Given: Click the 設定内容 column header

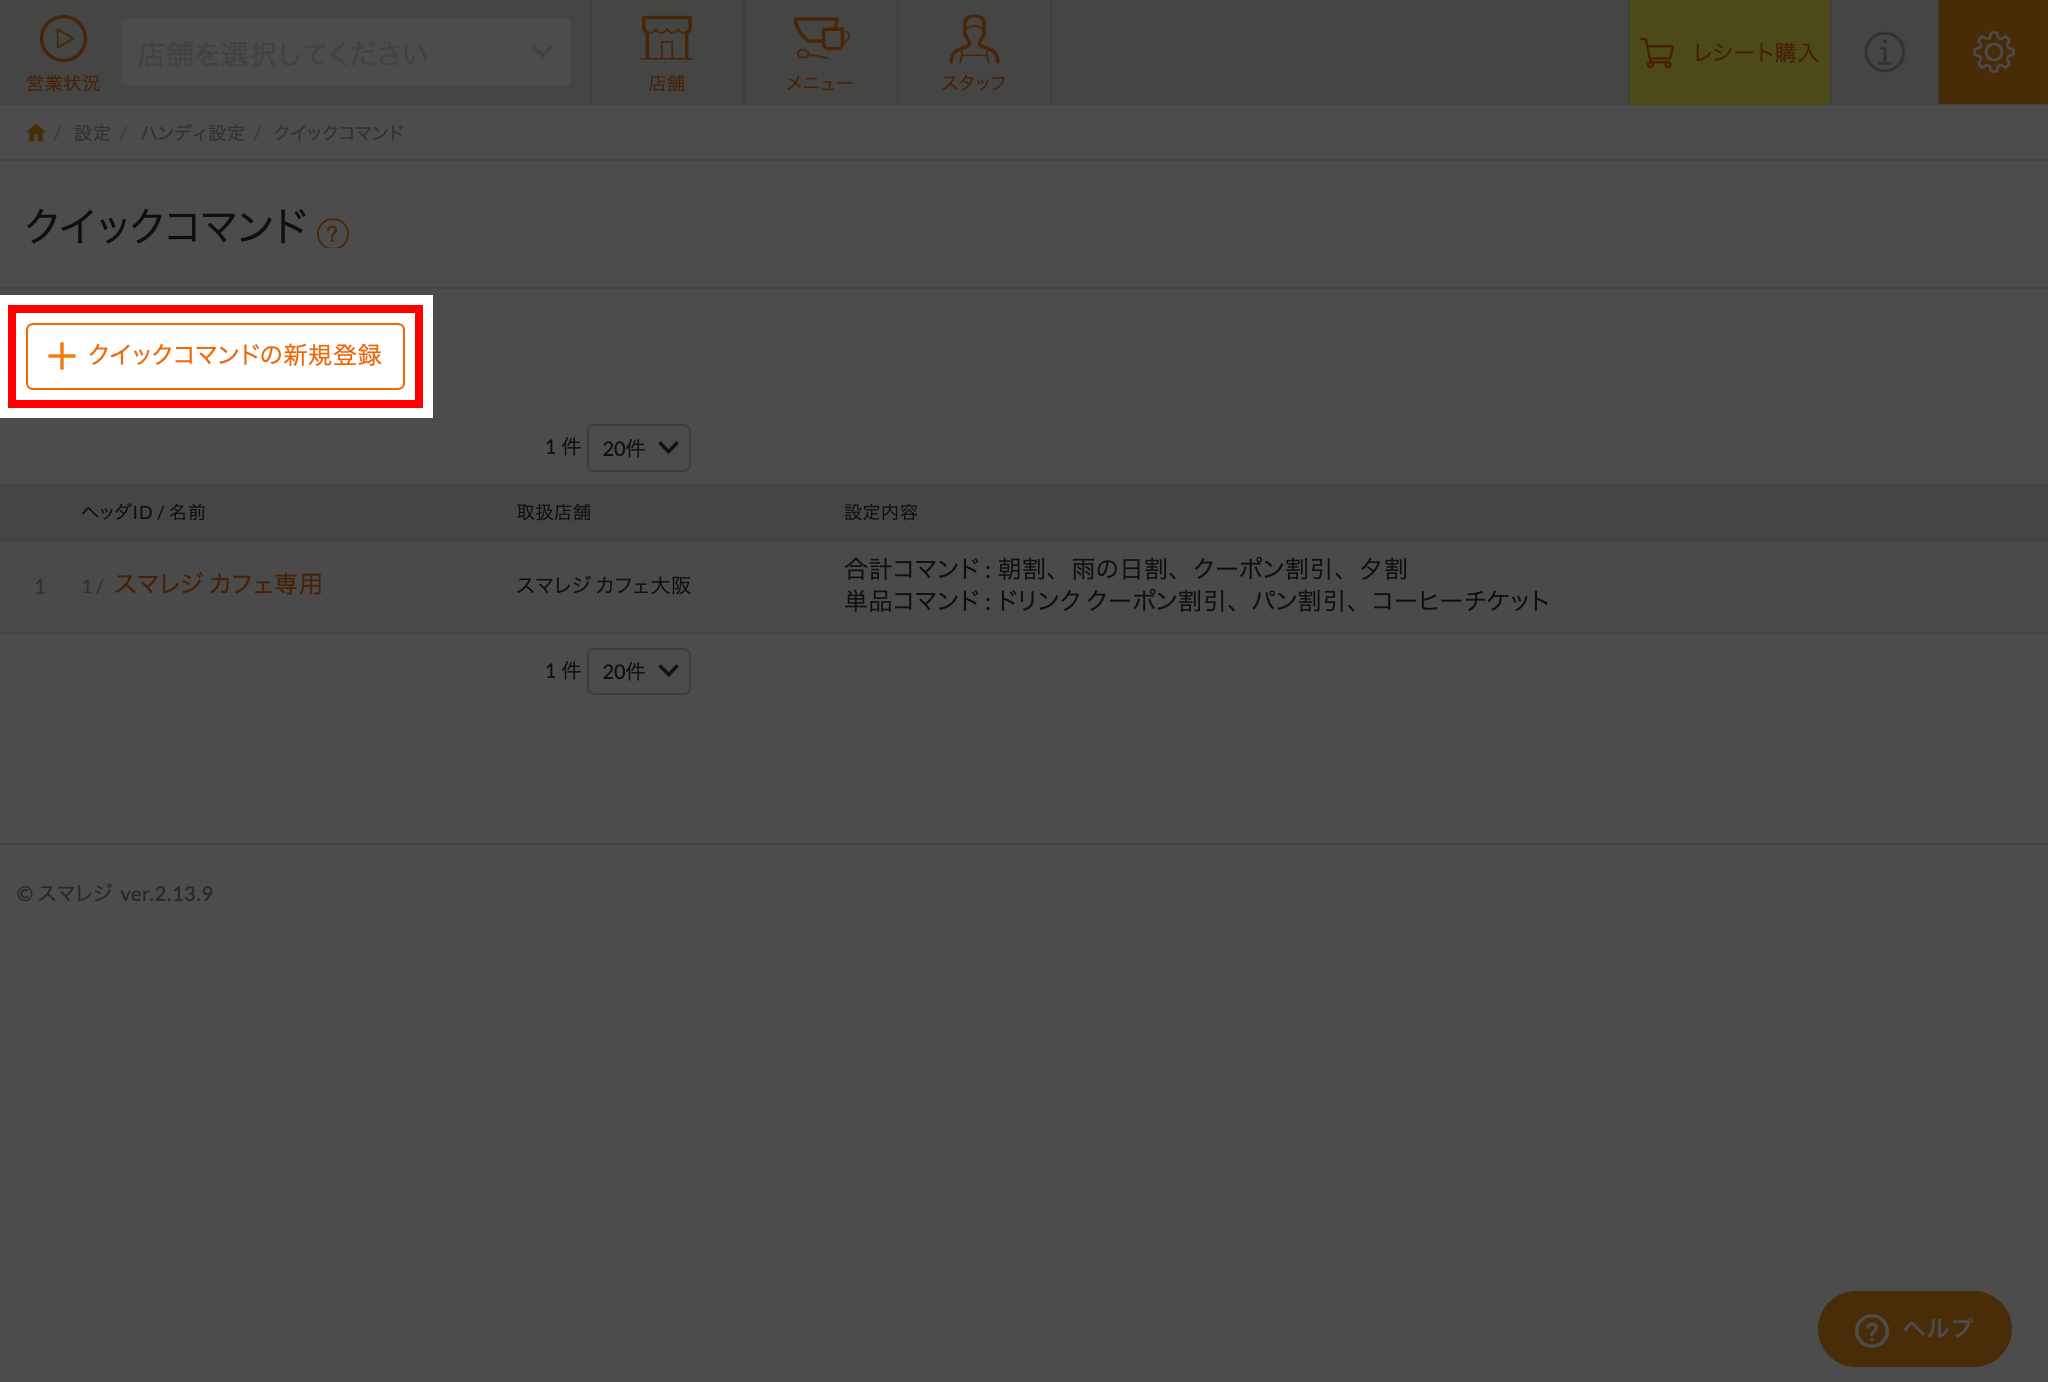Looking at the screenshot, I should click(x=881, y=512).
